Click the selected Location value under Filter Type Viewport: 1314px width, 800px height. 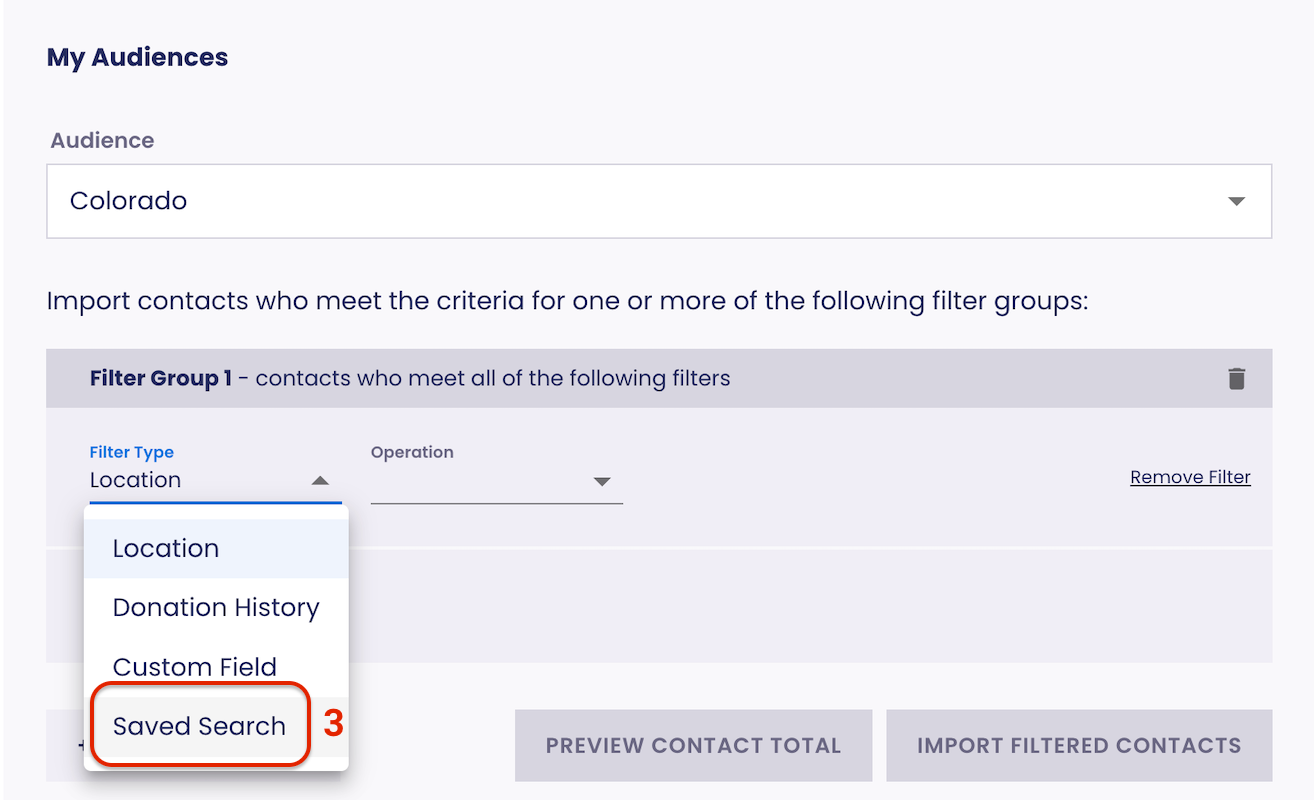[x=136, y=480]
